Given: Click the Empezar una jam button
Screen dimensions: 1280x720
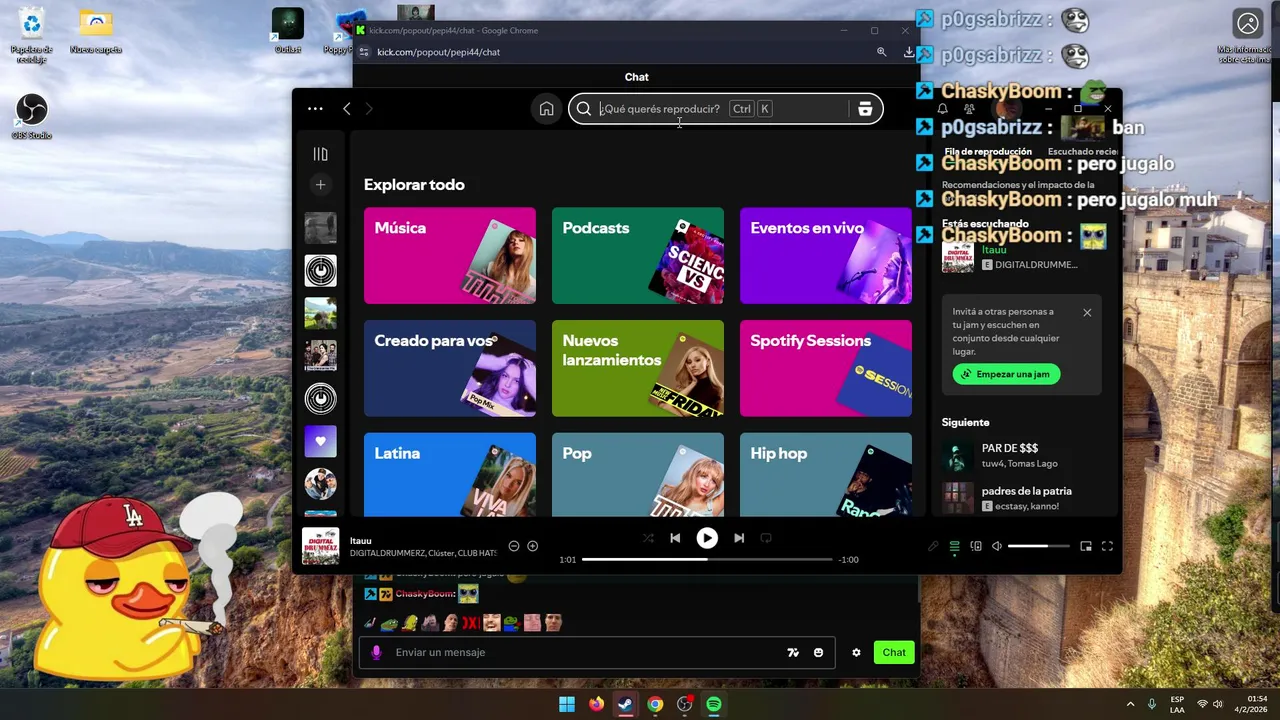Looking at the screenshot, I should pos(1006,374).
